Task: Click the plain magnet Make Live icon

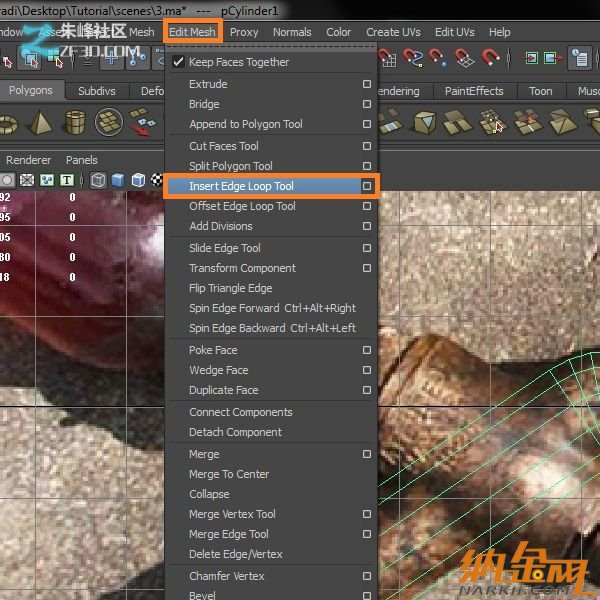Action: coord(490,57)
